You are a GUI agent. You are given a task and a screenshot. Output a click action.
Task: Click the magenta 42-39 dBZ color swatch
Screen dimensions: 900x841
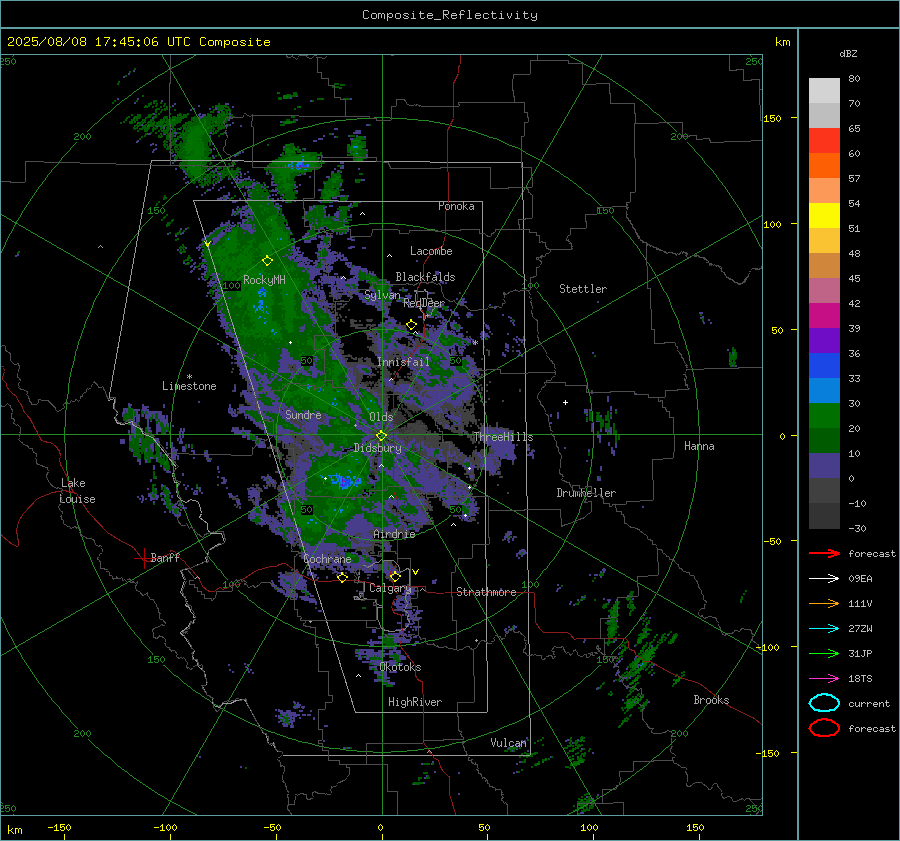(824, 316)
